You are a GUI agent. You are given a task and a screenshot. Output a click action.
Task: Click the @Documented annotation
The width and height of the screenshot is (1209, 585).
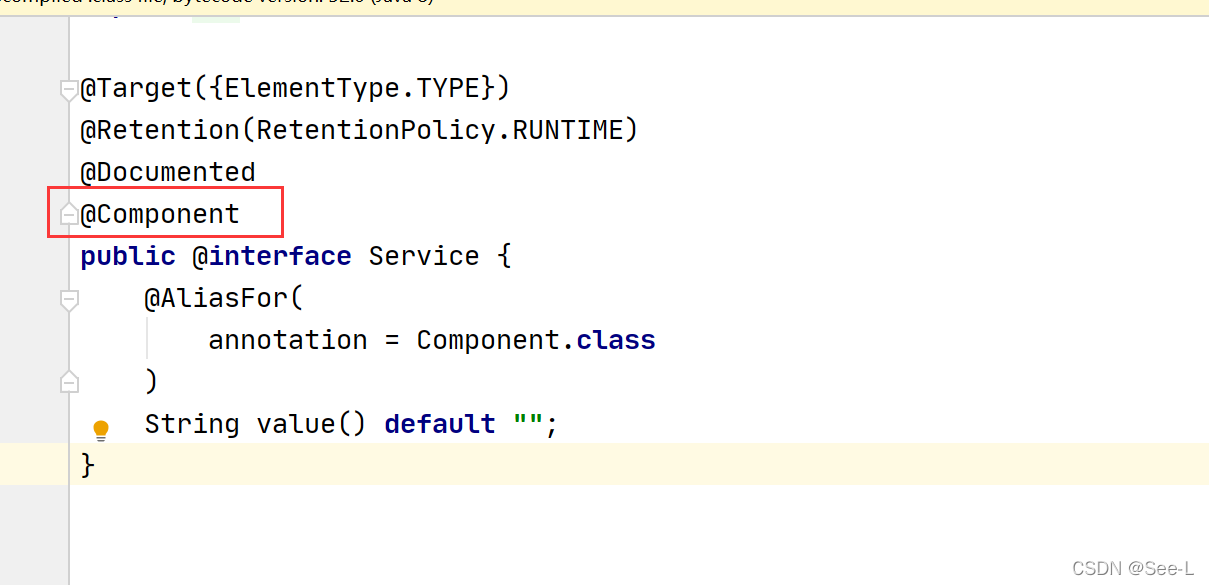tap(168, 172)
